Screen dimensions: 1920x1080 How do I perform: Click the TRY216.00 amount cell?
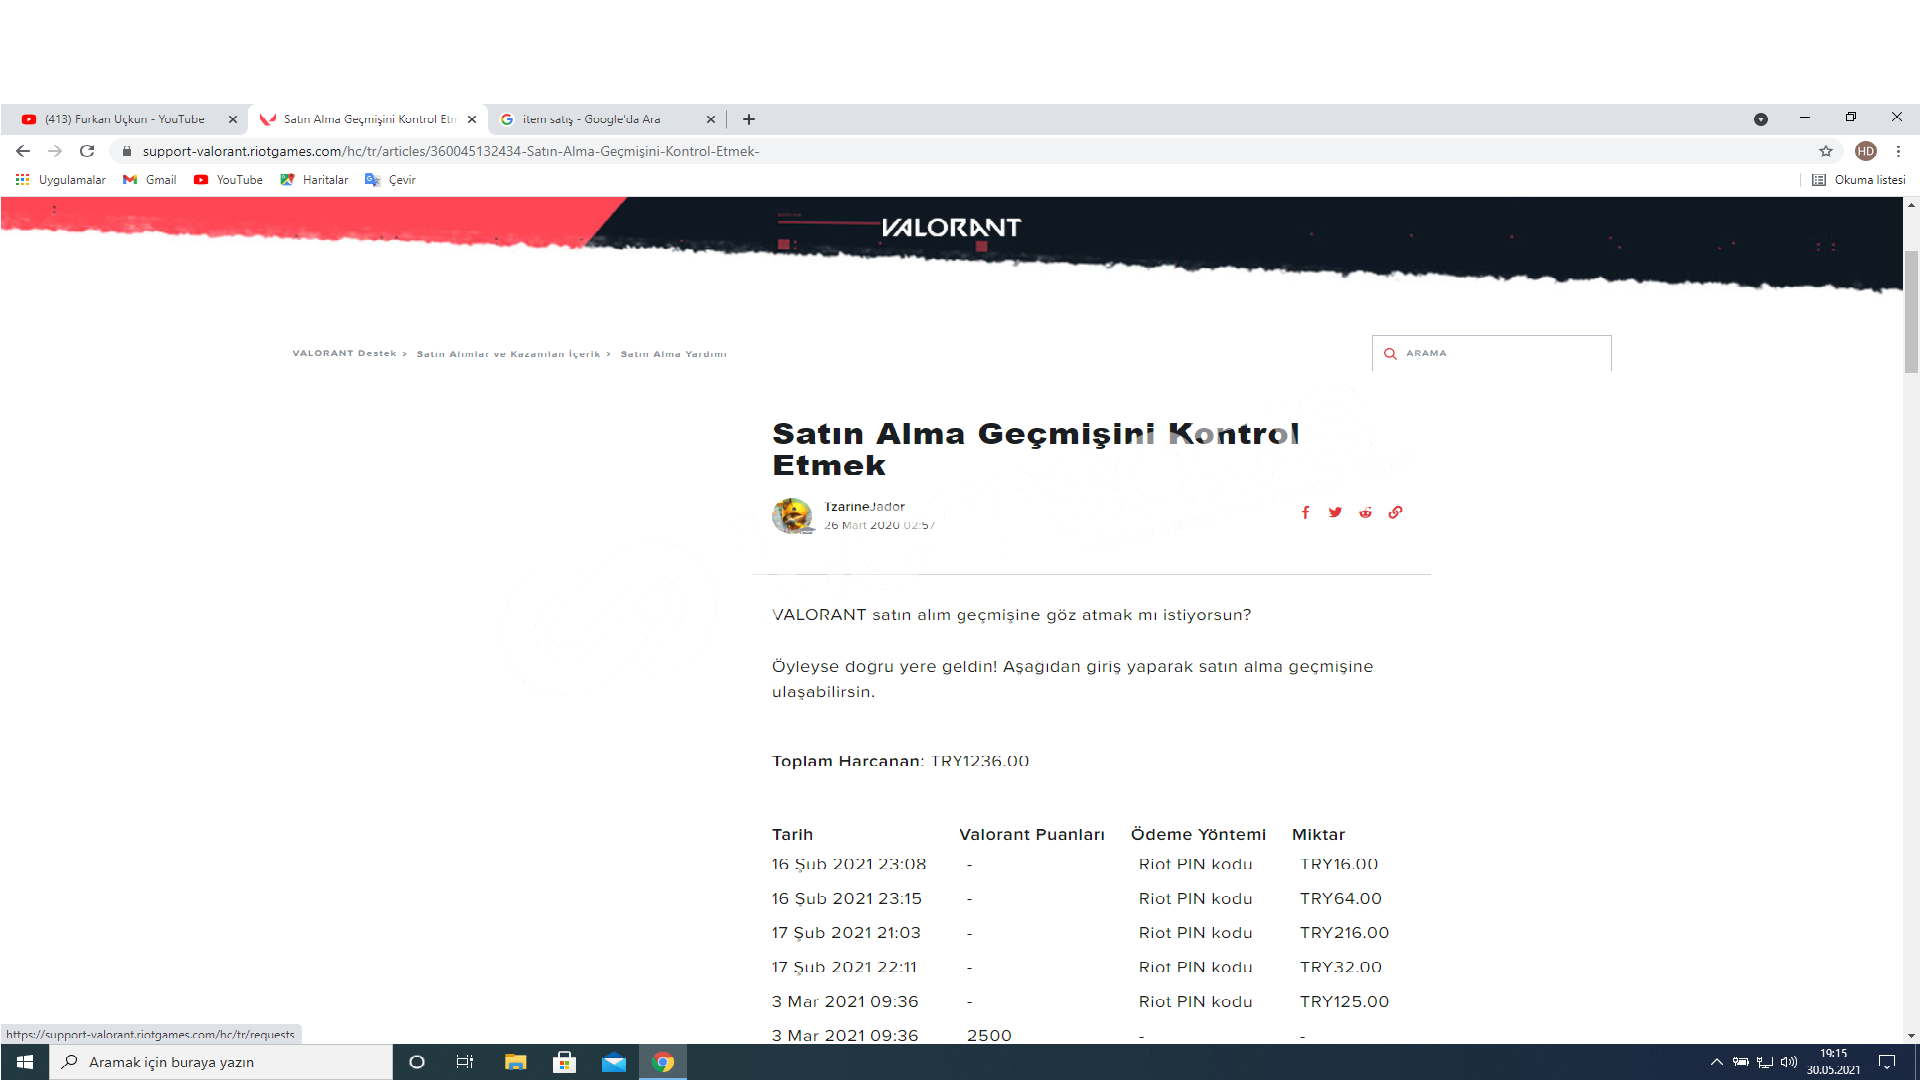tap(1344, 933)
